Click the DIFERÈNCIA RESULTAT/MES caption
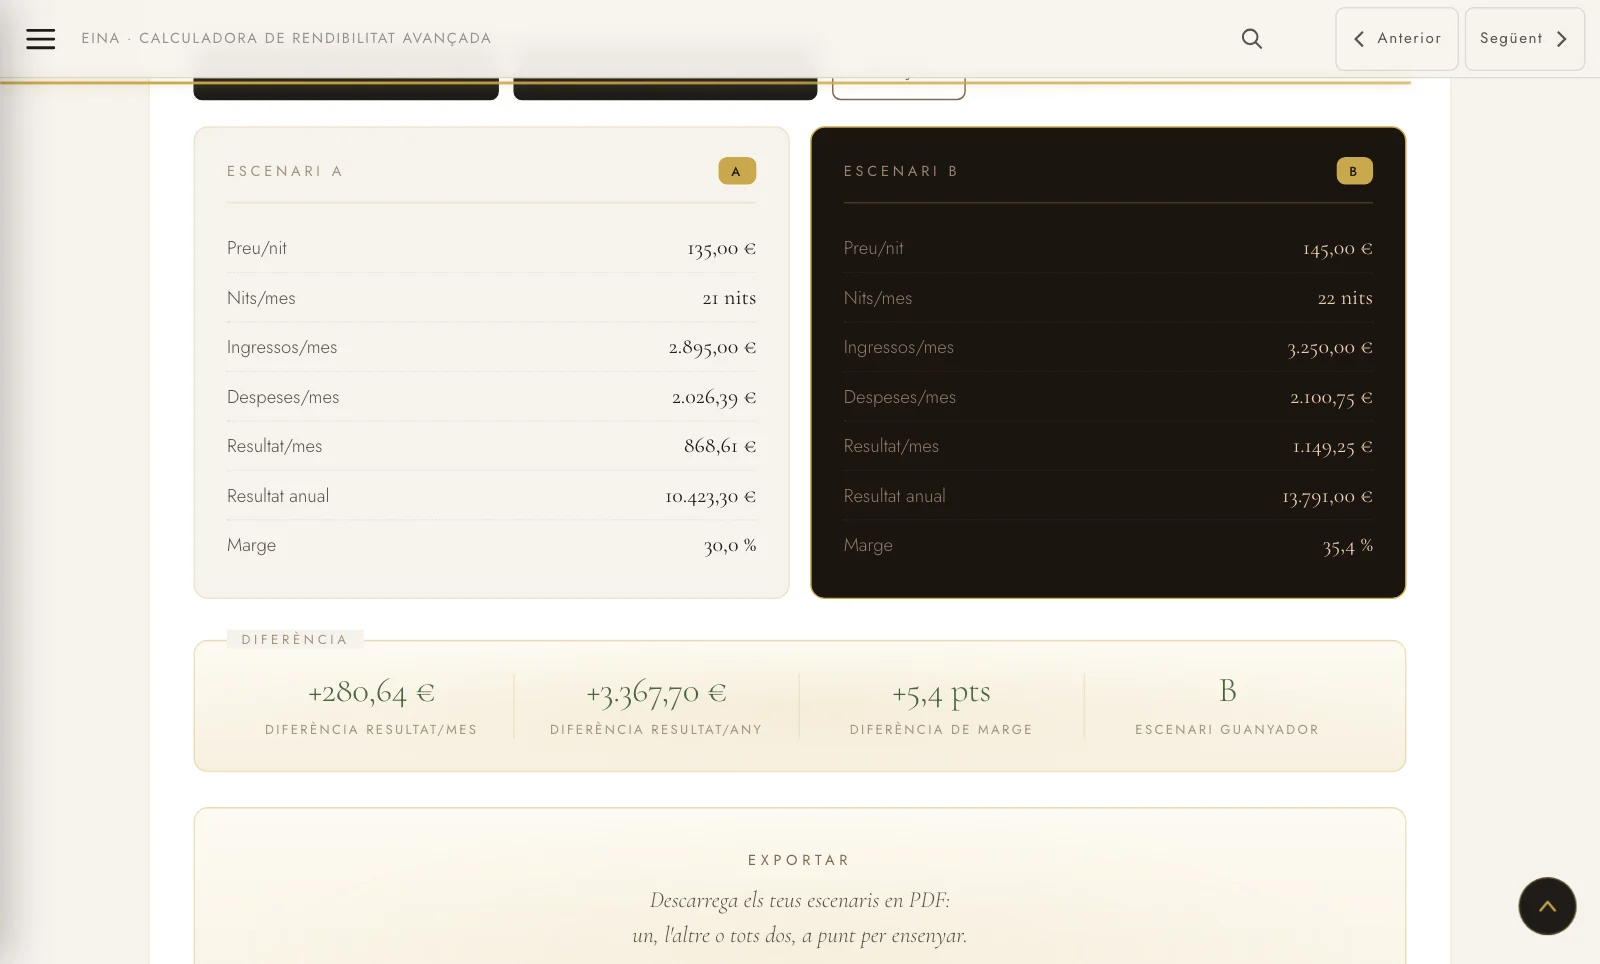 click(x=371, y=730)
